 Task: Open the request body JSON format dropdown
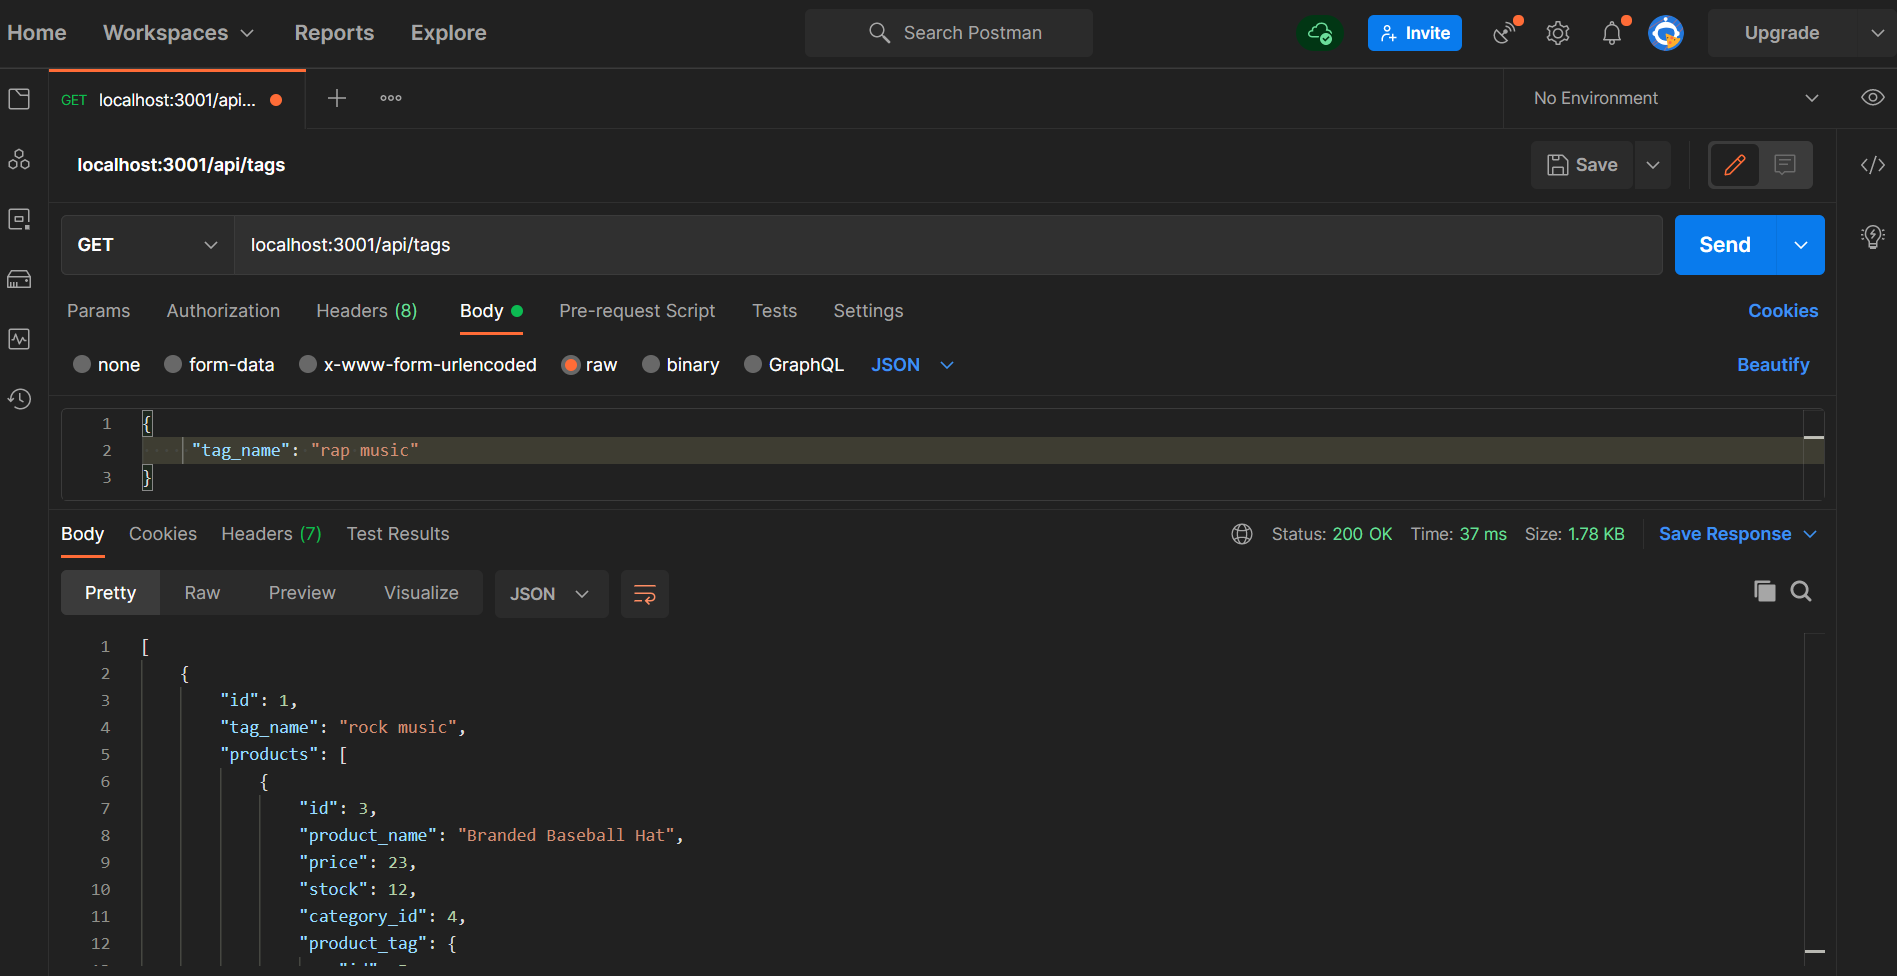click(x=912, y=365)
